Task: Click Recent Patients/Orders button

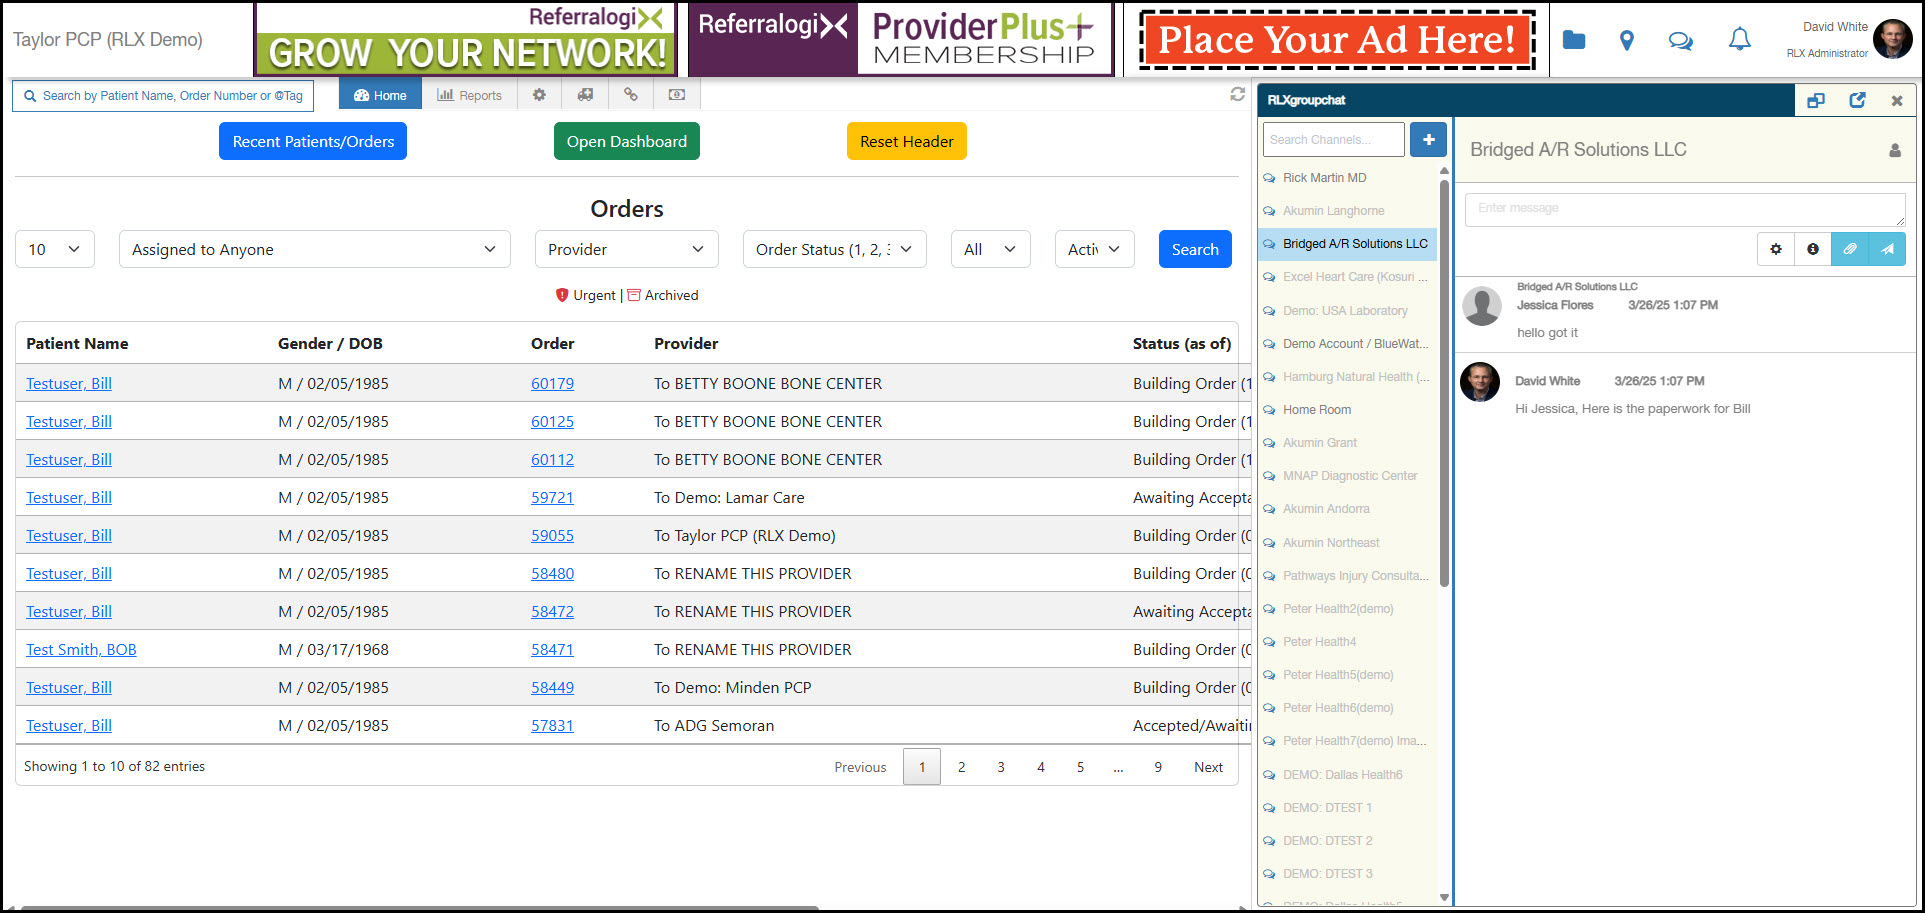Action: (313, 141)
